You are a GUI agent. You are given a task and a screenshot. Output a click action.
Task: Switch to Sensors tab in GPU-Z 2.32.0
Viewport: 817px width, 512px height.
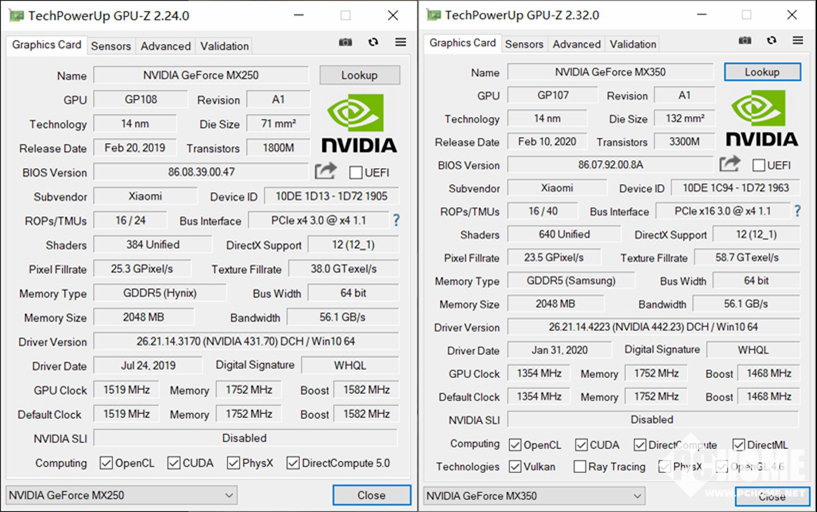click(x=524, y=44)
